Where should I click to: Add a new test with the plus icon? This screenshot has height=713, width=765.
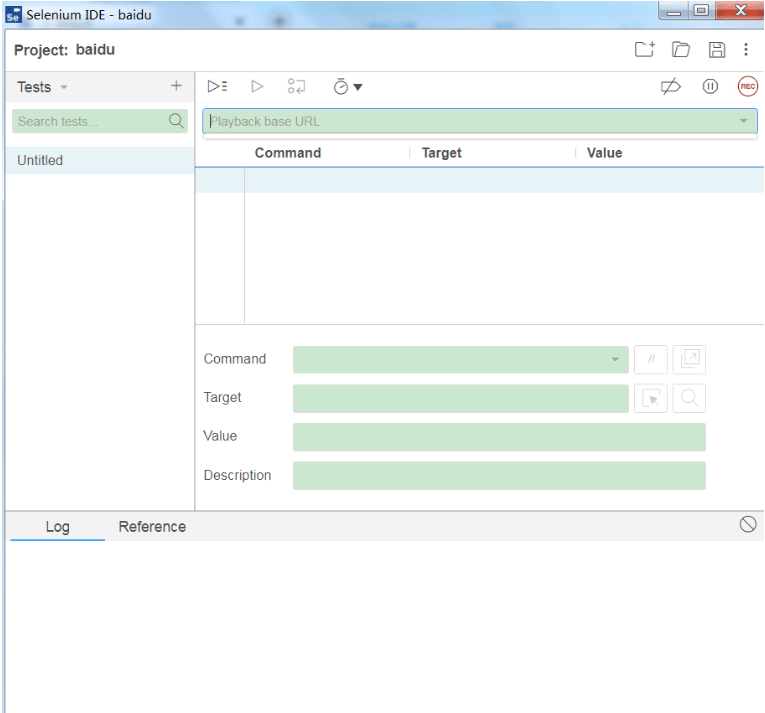pos(176,86)
